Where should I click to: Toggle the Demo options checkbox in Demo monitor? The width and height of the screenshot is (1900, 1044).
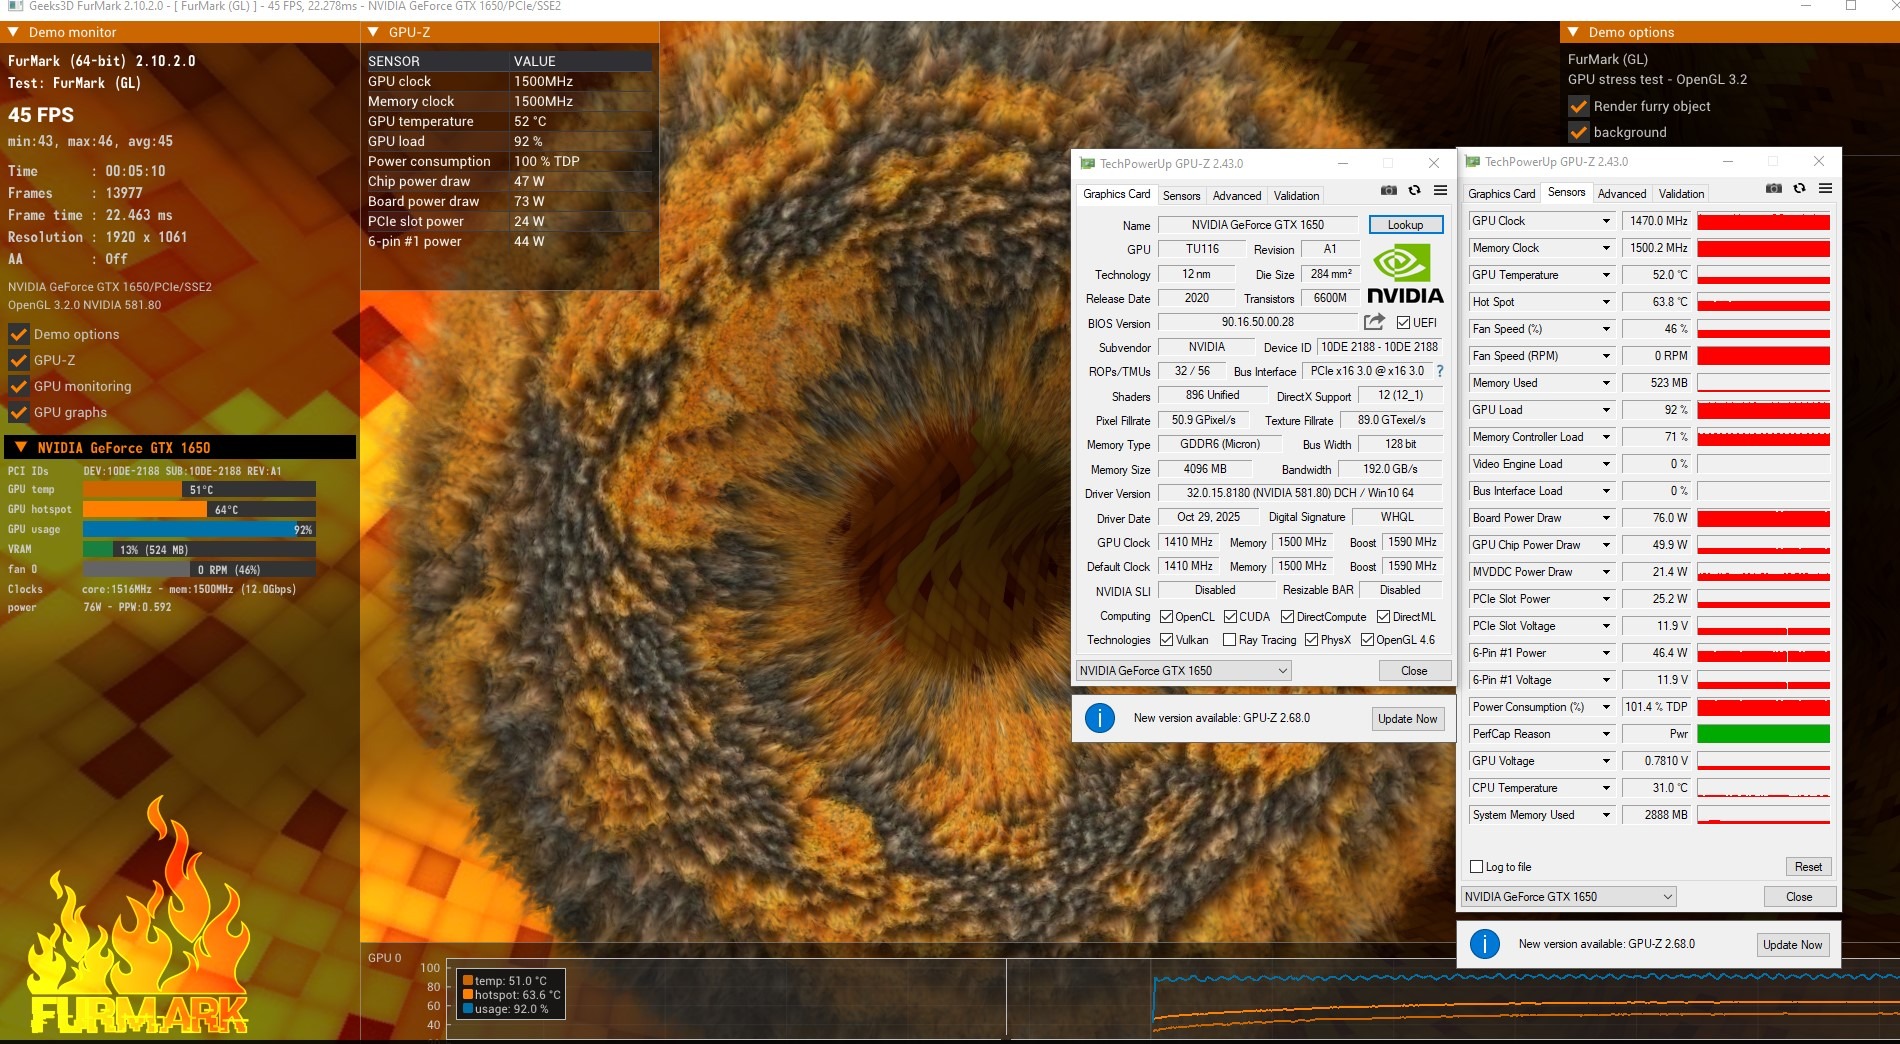coord(18,334)
